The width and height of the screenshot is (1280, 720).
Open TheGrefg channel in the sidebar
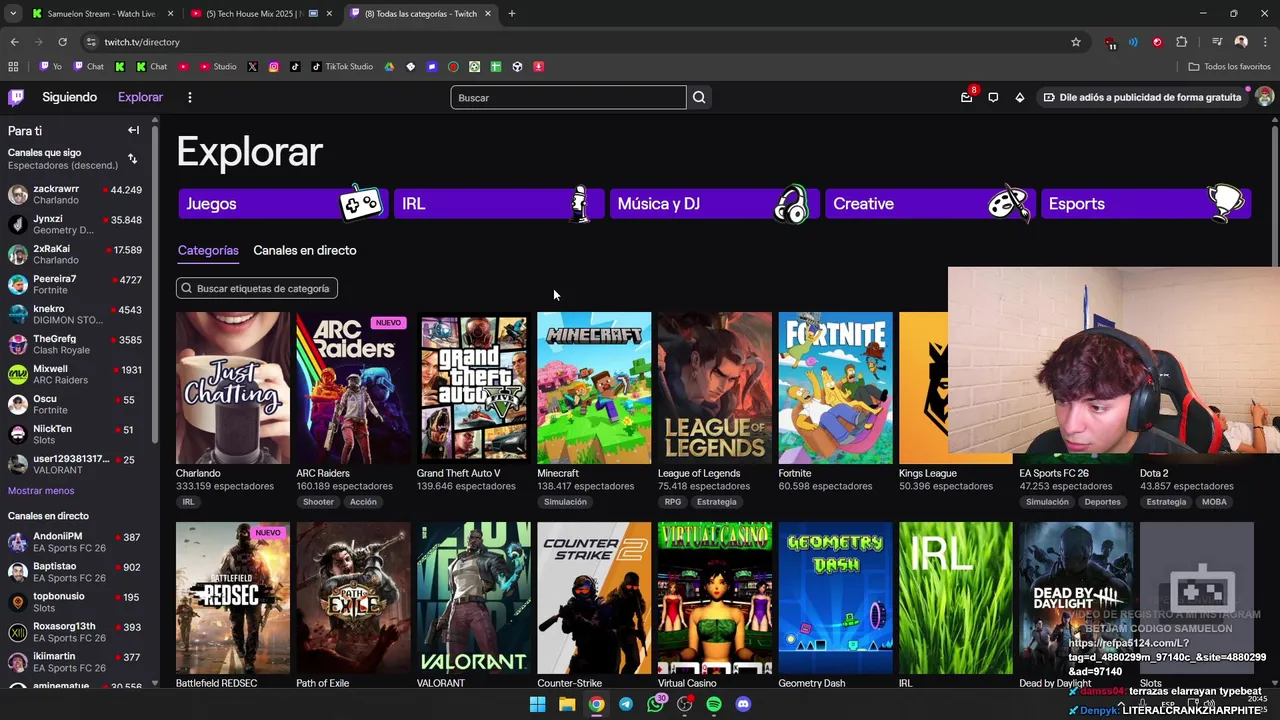[x=76, y=344]
